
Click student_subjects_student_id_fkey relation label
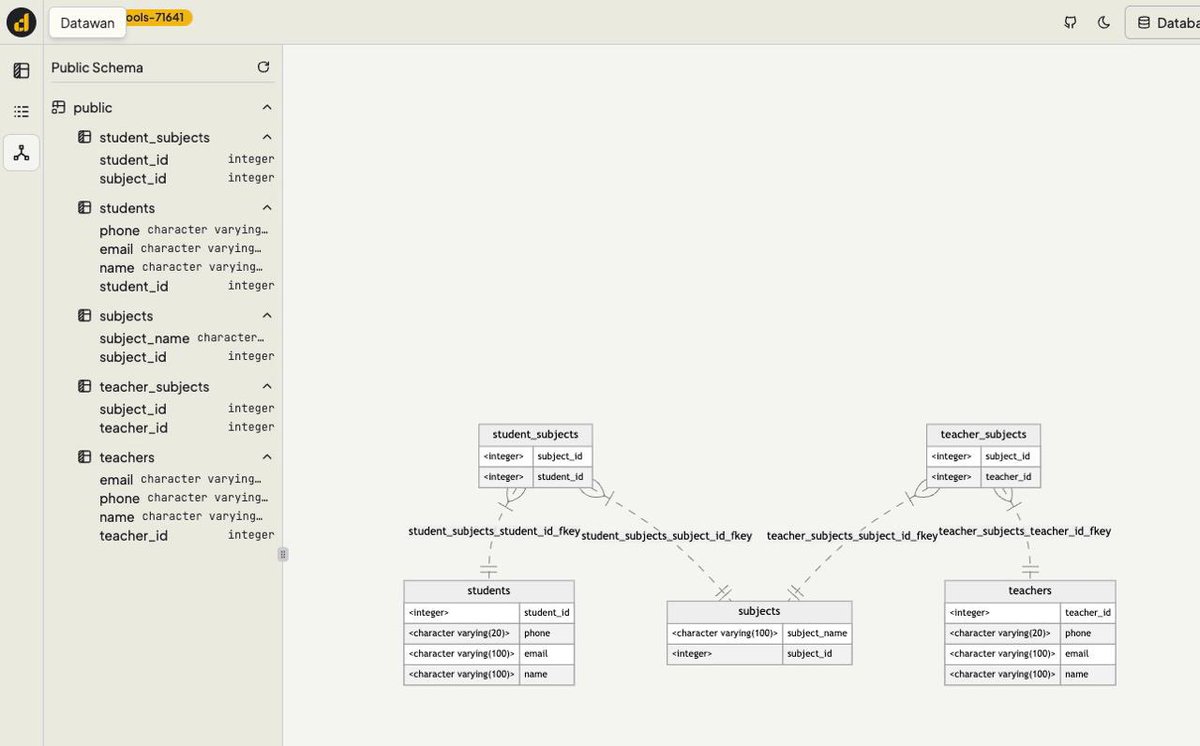[494, 531]
